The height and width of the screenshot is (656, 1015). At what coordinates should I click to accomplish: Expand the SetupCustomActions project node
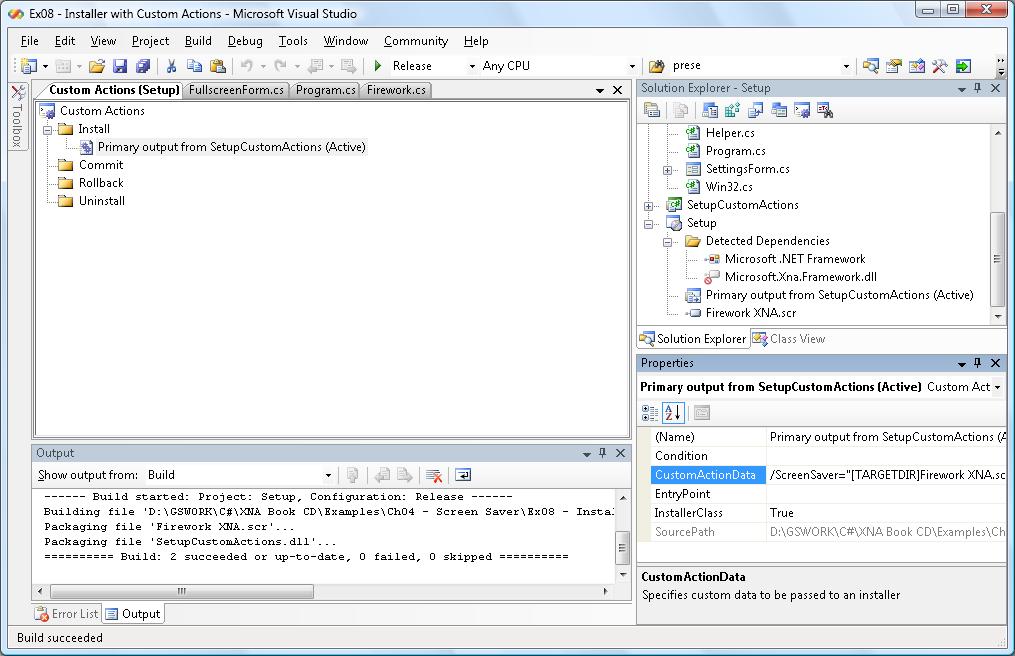(649, 205)
